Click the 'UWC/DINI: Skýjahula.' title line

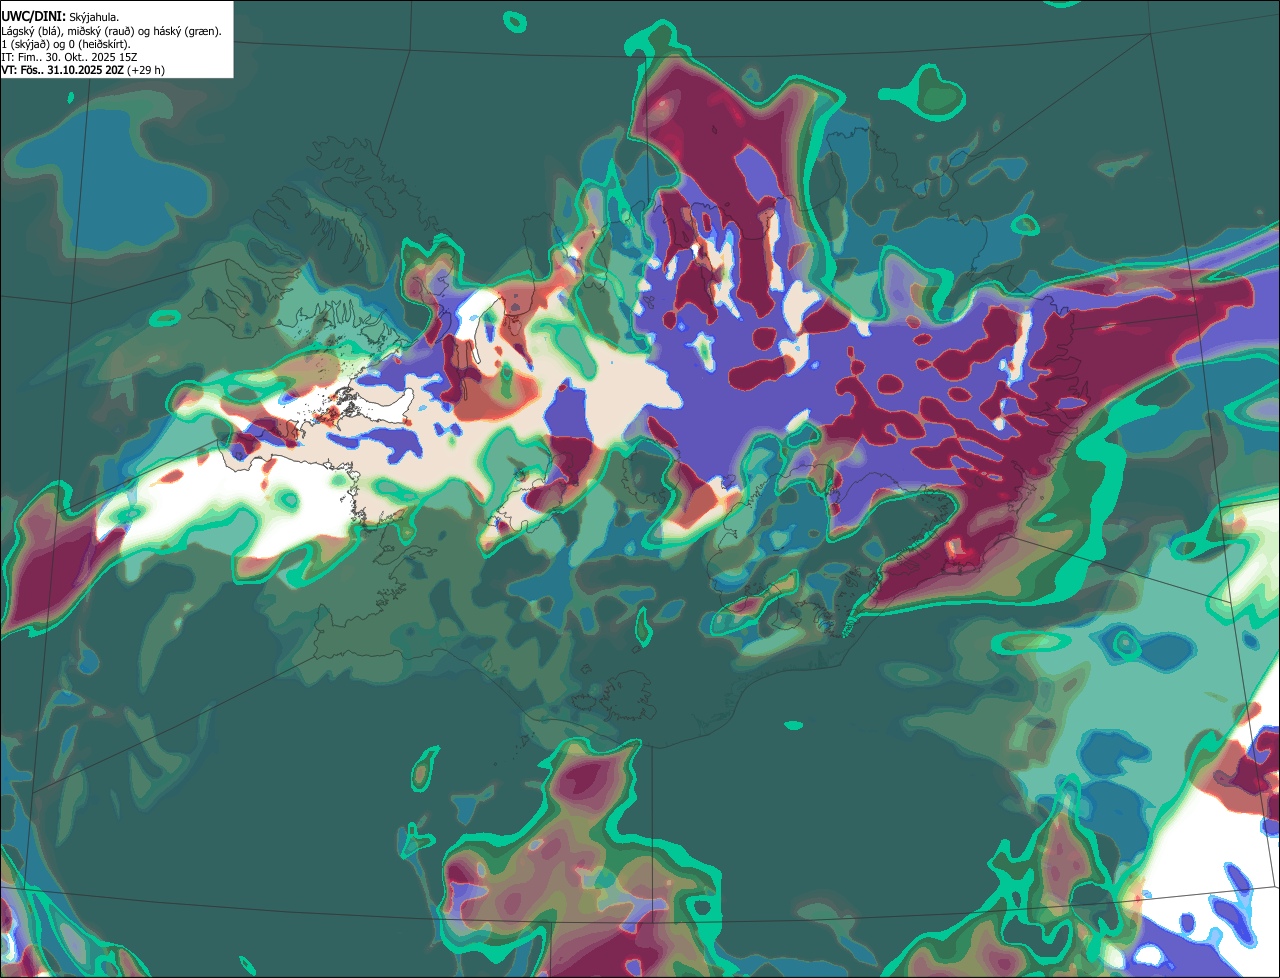[60, 17]
